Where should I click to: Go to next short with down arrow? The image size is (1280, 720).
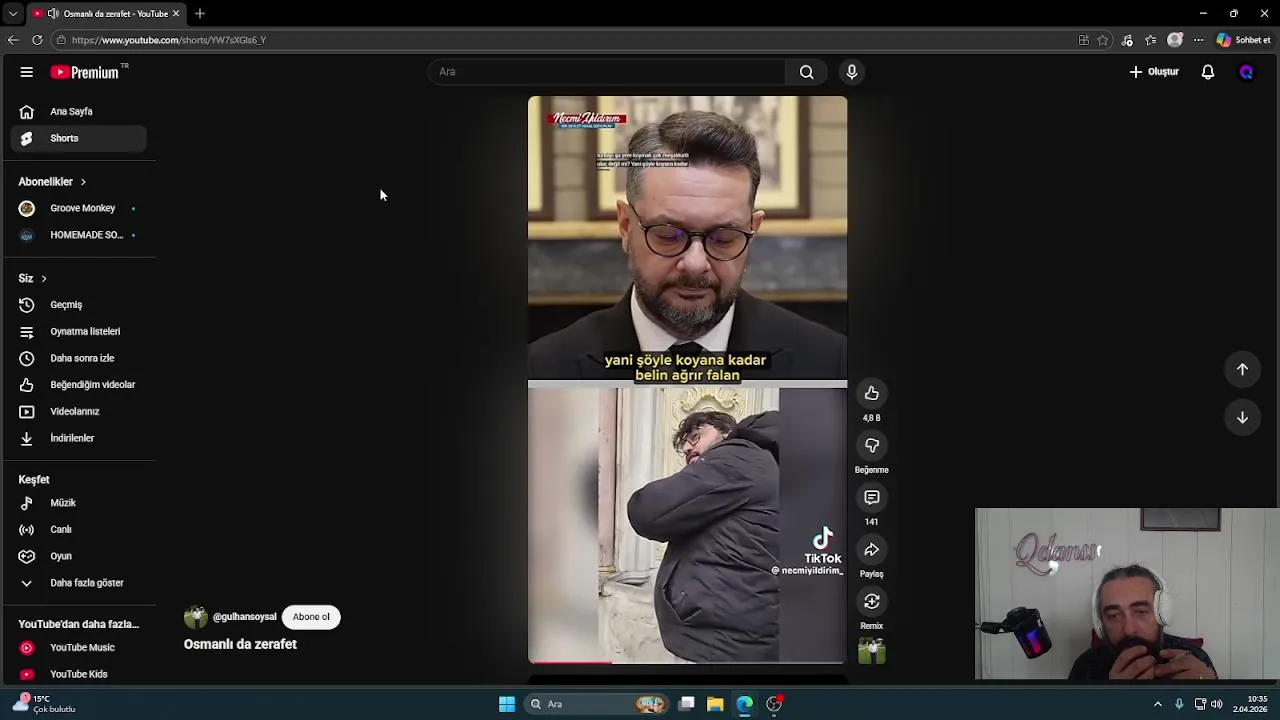coord(1242,417)
